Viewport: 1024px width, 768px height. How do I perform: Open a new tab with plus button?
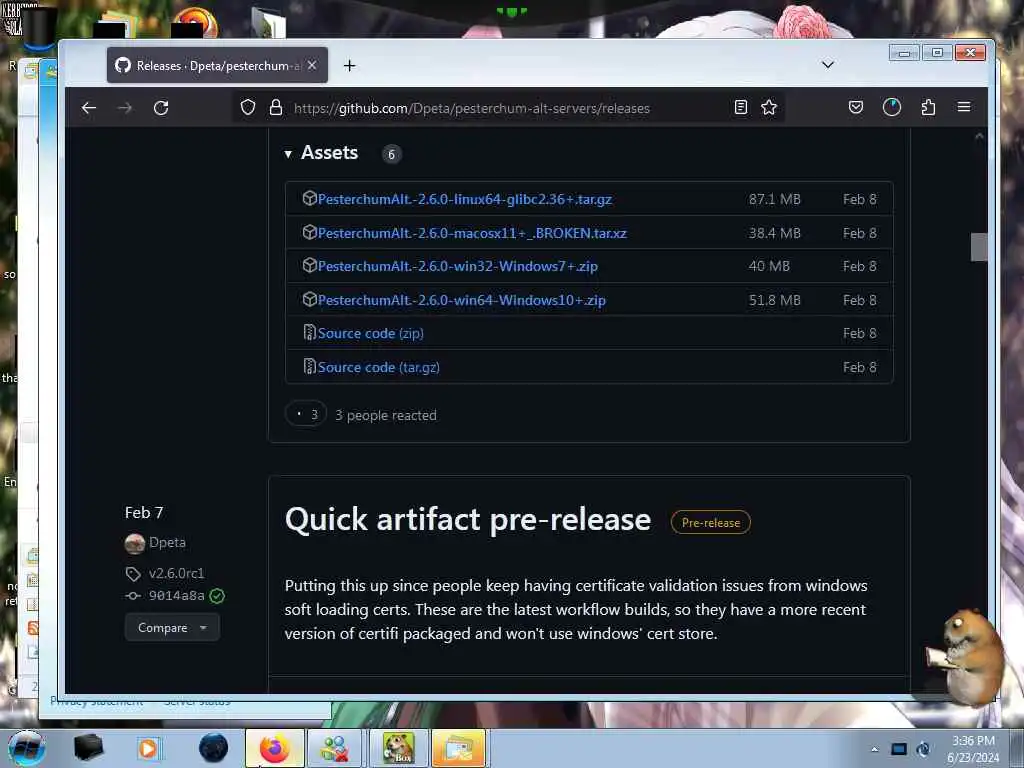tap(349, 65)
